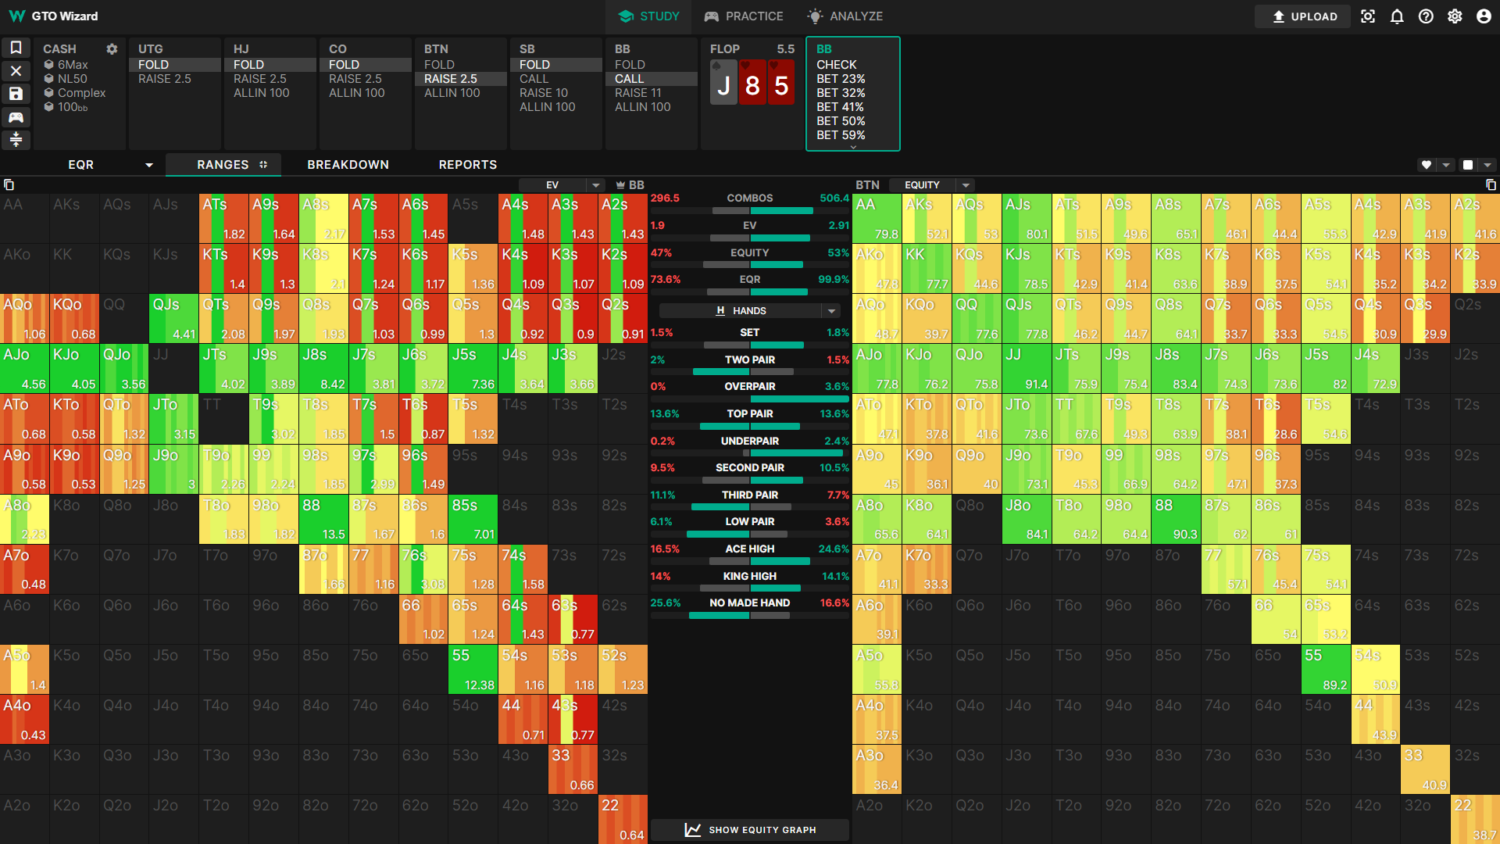Click copy icon above BTN matrix right edge

[1490, 185]
